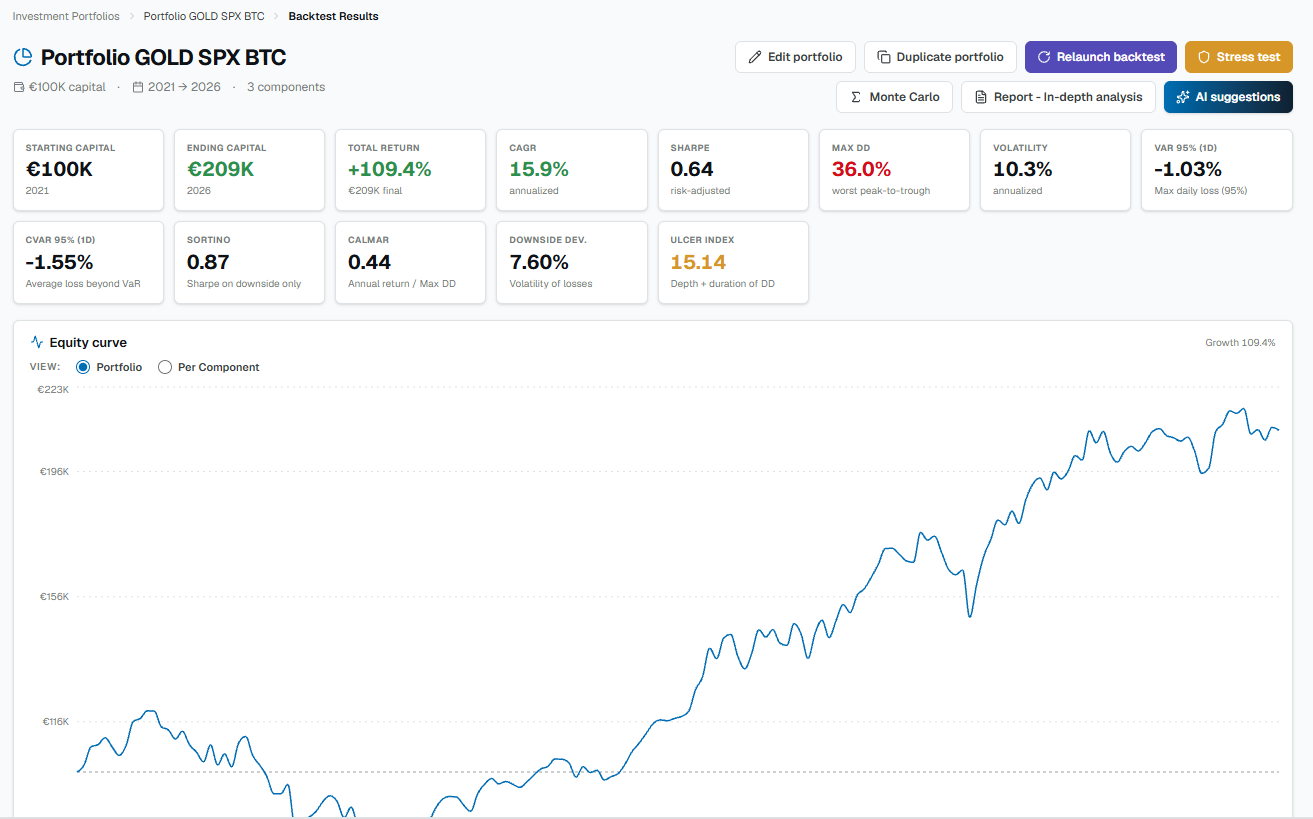
Task: Run the Stress test
Action: click(x=1239, y=57)
